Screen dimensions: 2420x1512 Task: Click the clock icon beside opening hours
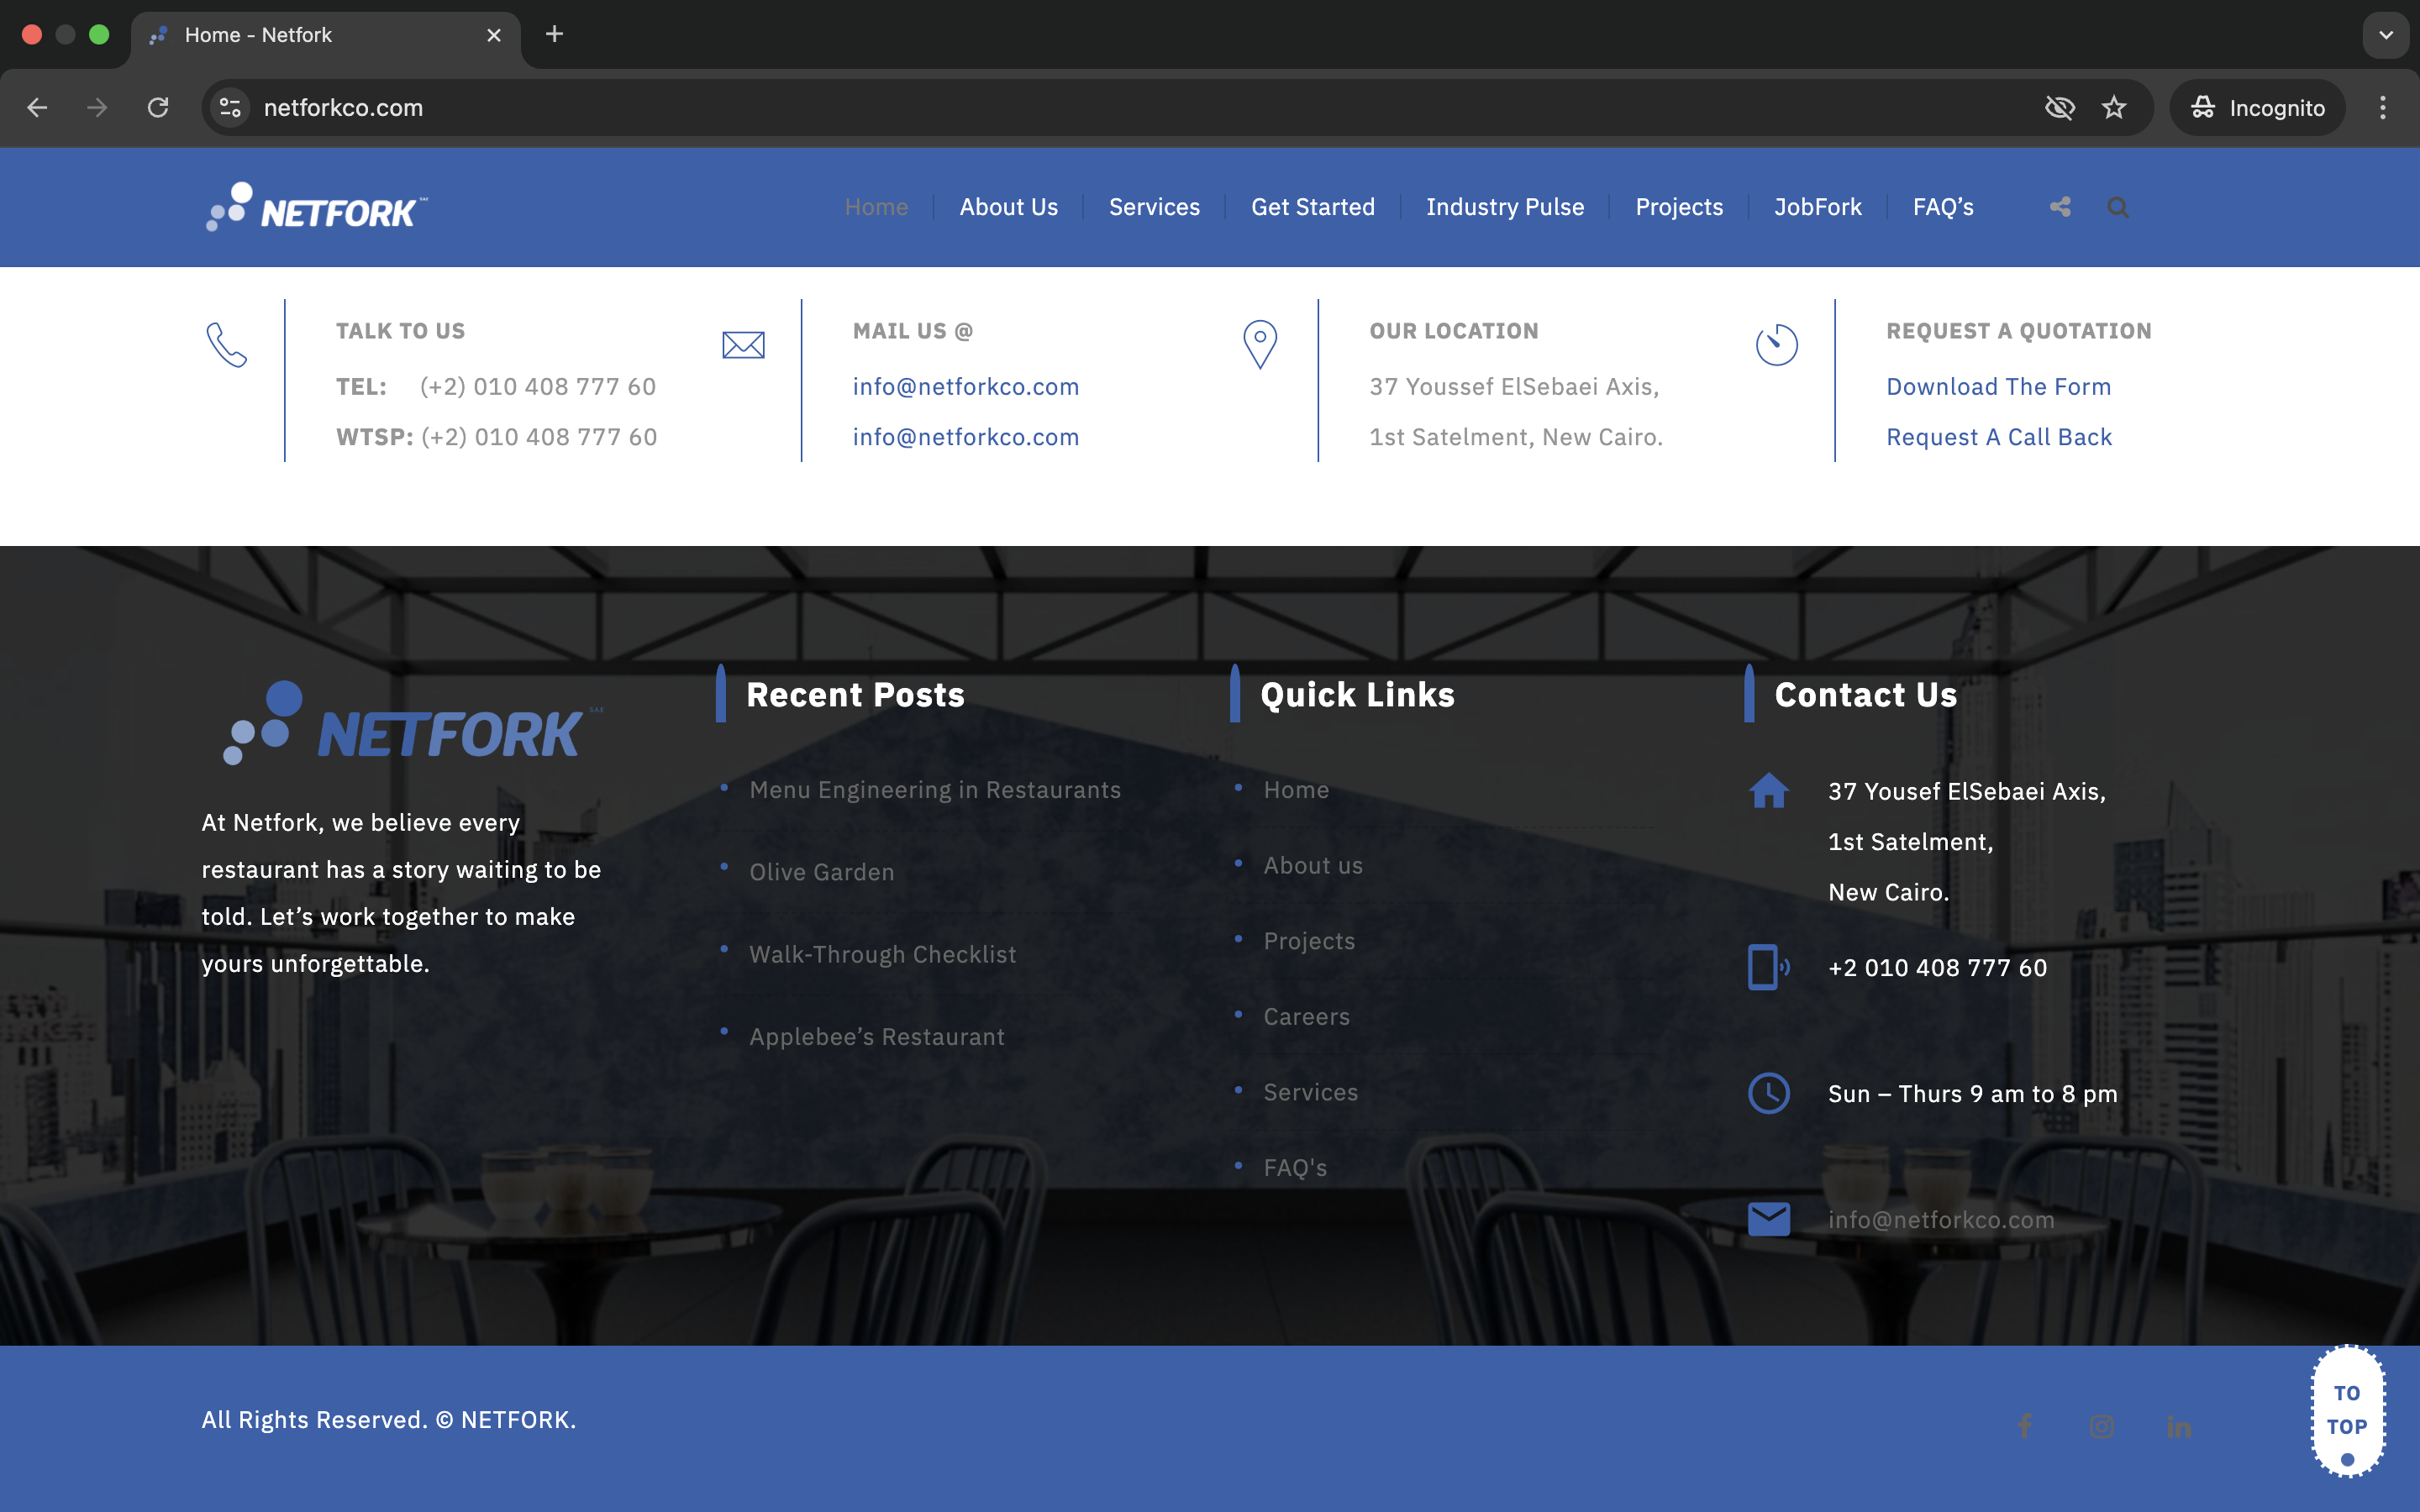(x=1768, y=1093)
